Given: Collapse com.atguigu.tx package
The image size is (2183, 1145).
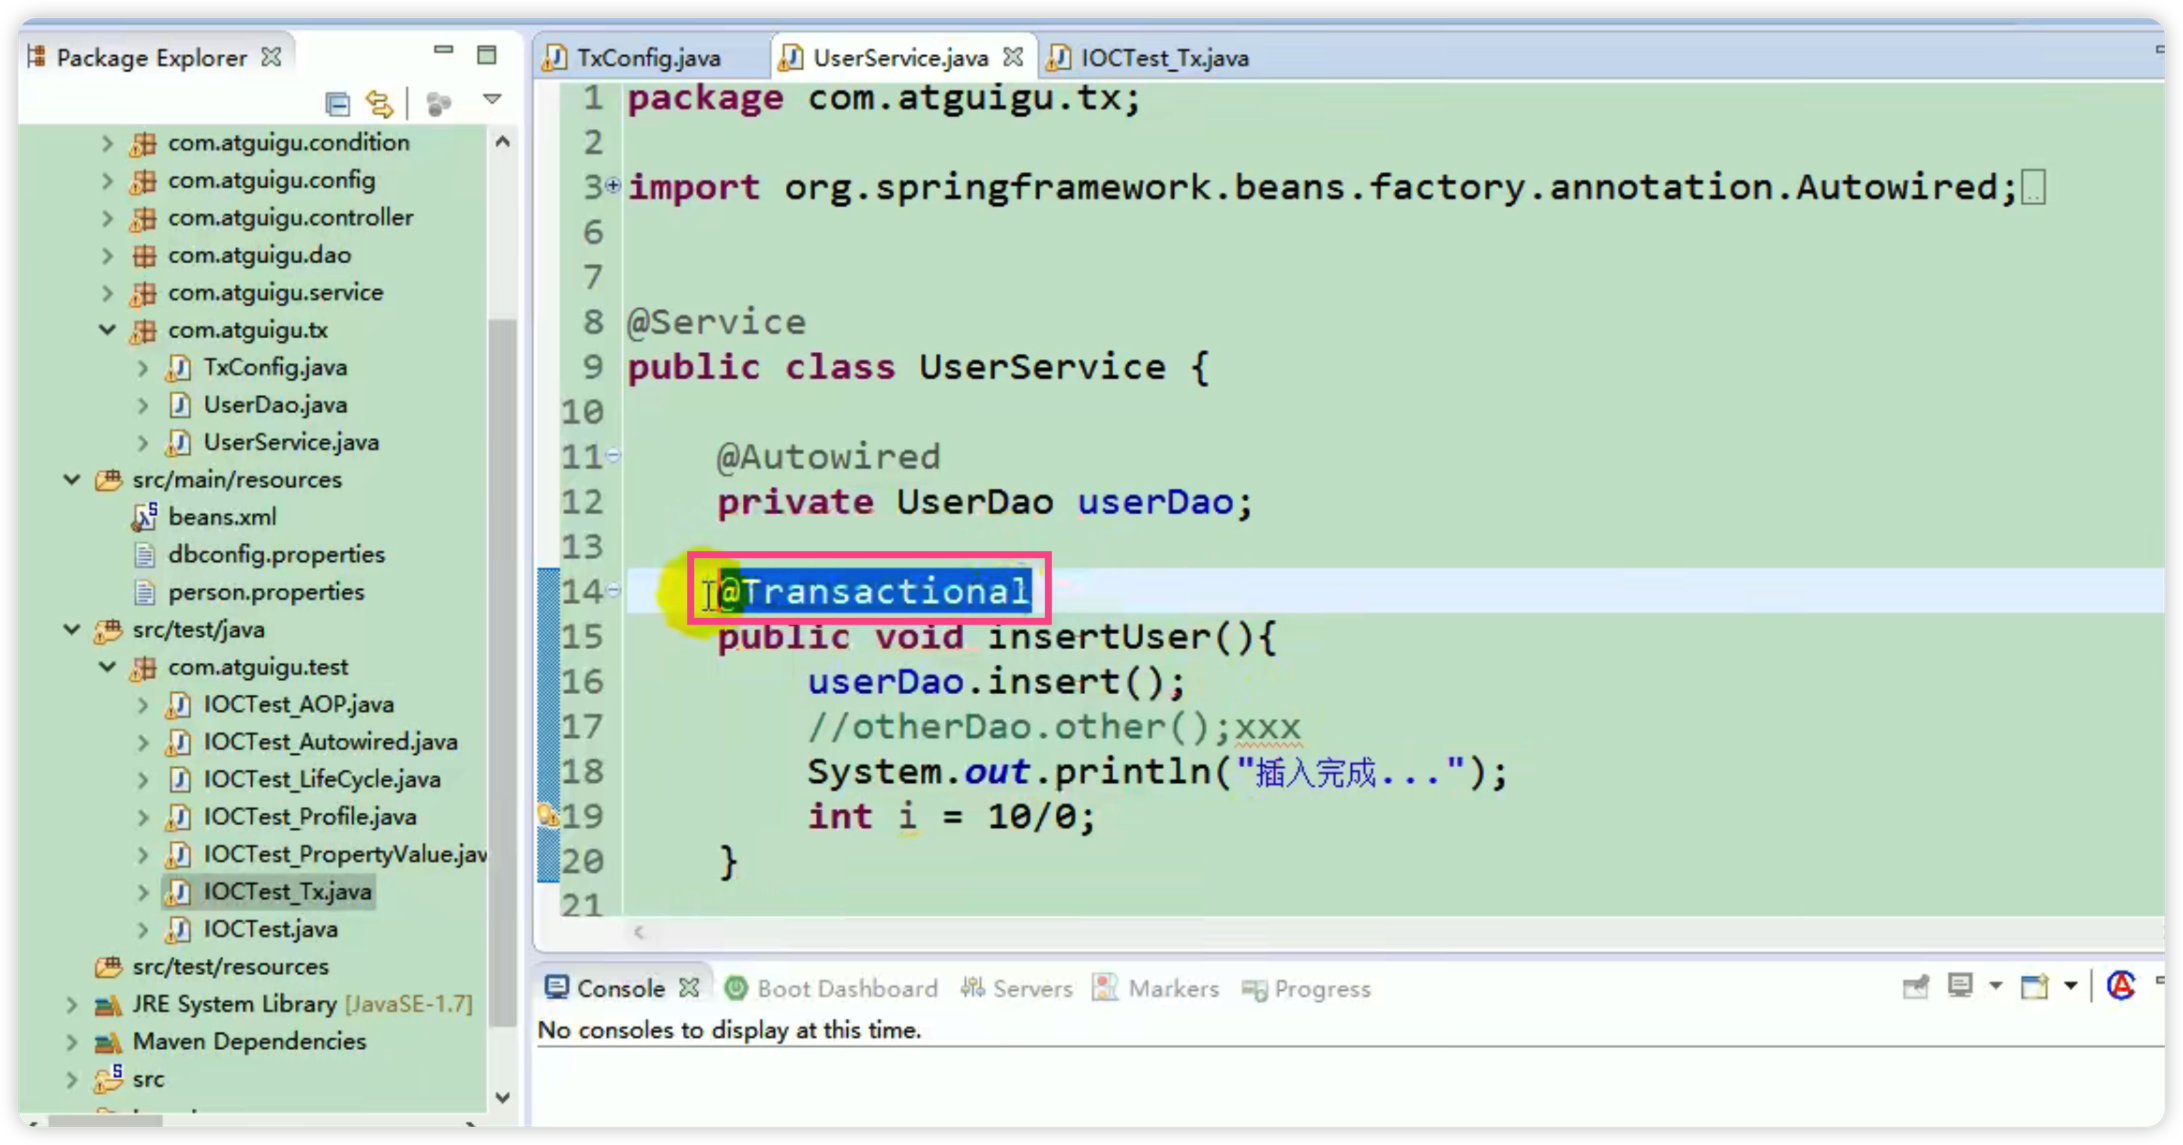Looking at the screenshot, I should coord(107,330).
